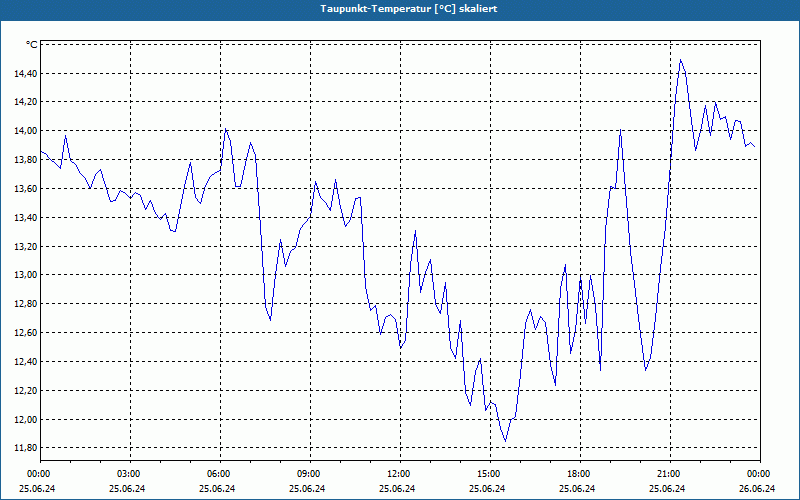The width and height of the screenshot is (800, 500).
Task: Click the 13,00 y-axis label
Action: pos(25,275)
